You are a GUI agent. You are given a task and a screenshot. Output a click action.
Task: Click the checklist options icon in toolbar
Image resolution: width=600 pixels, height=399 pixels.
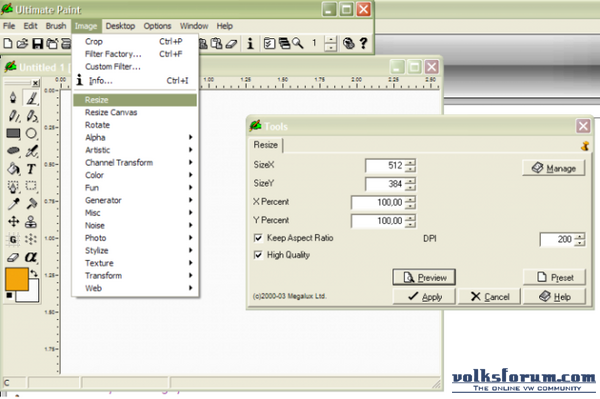269,44
